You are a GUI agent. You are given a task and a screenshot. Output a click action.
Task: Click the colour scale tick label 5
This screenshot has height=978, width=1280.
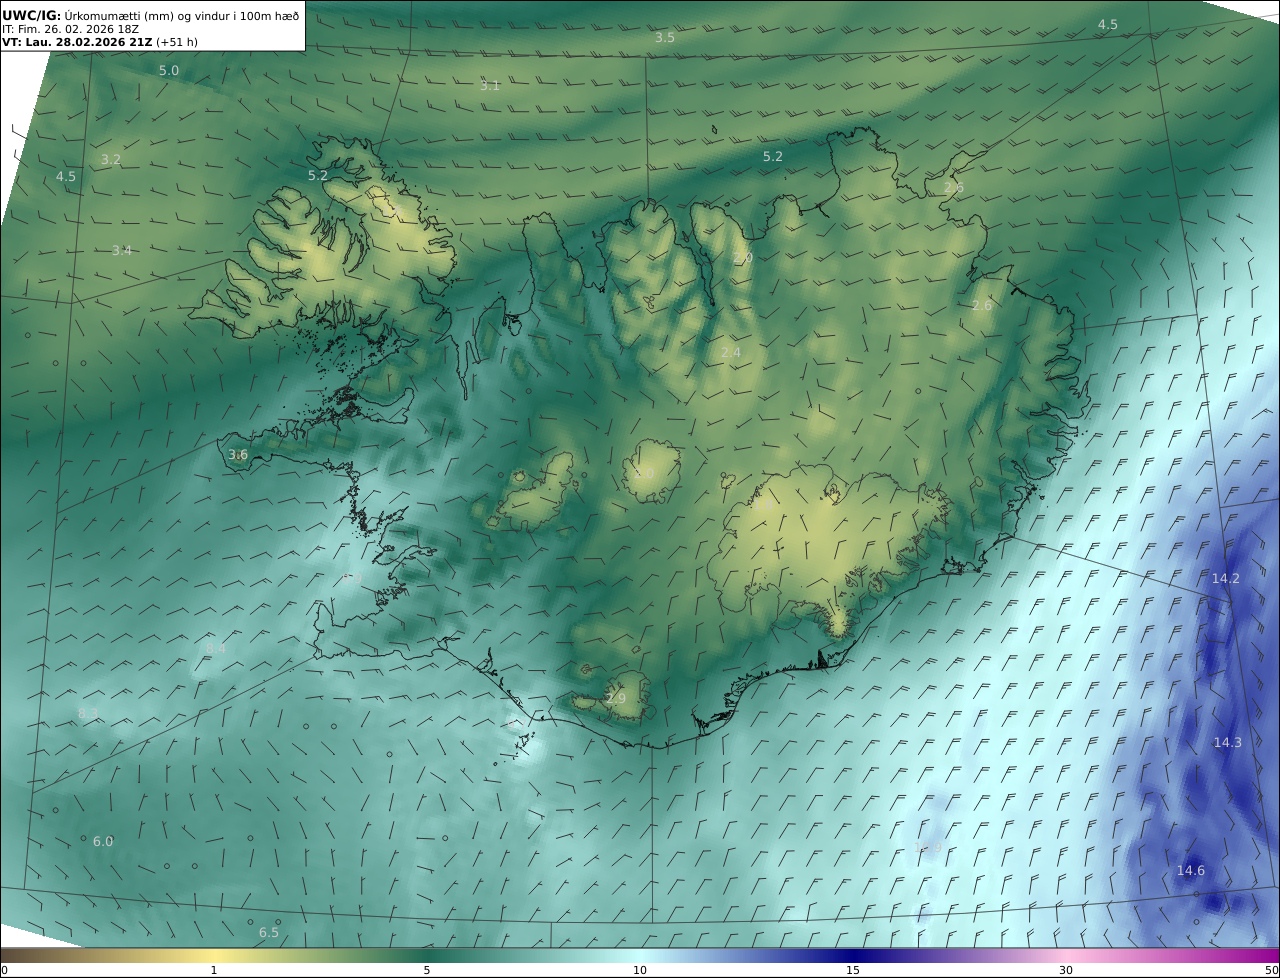[x=427, y=970]
